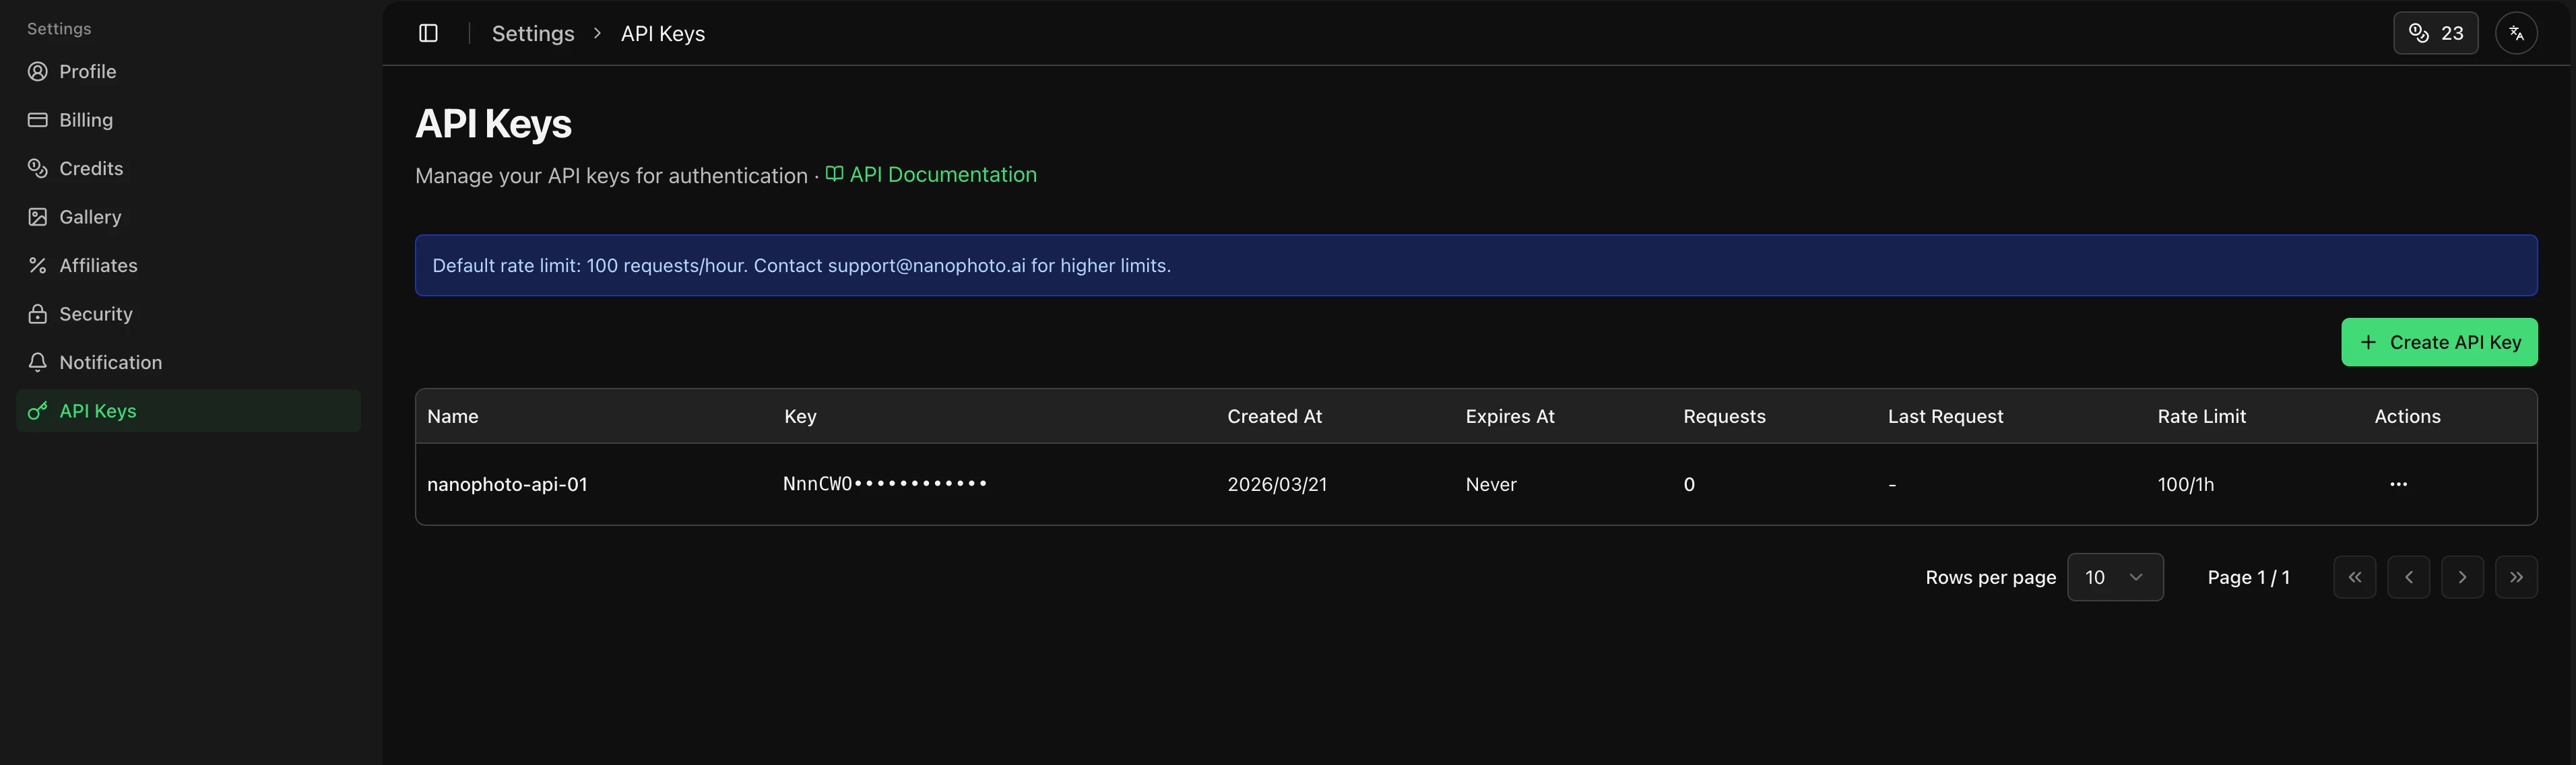Image resolution: width=2576 pixels, height=765 pixels.
Task: Select the Billing card icon
Action: pyautogui.click(x=37, y=119)
